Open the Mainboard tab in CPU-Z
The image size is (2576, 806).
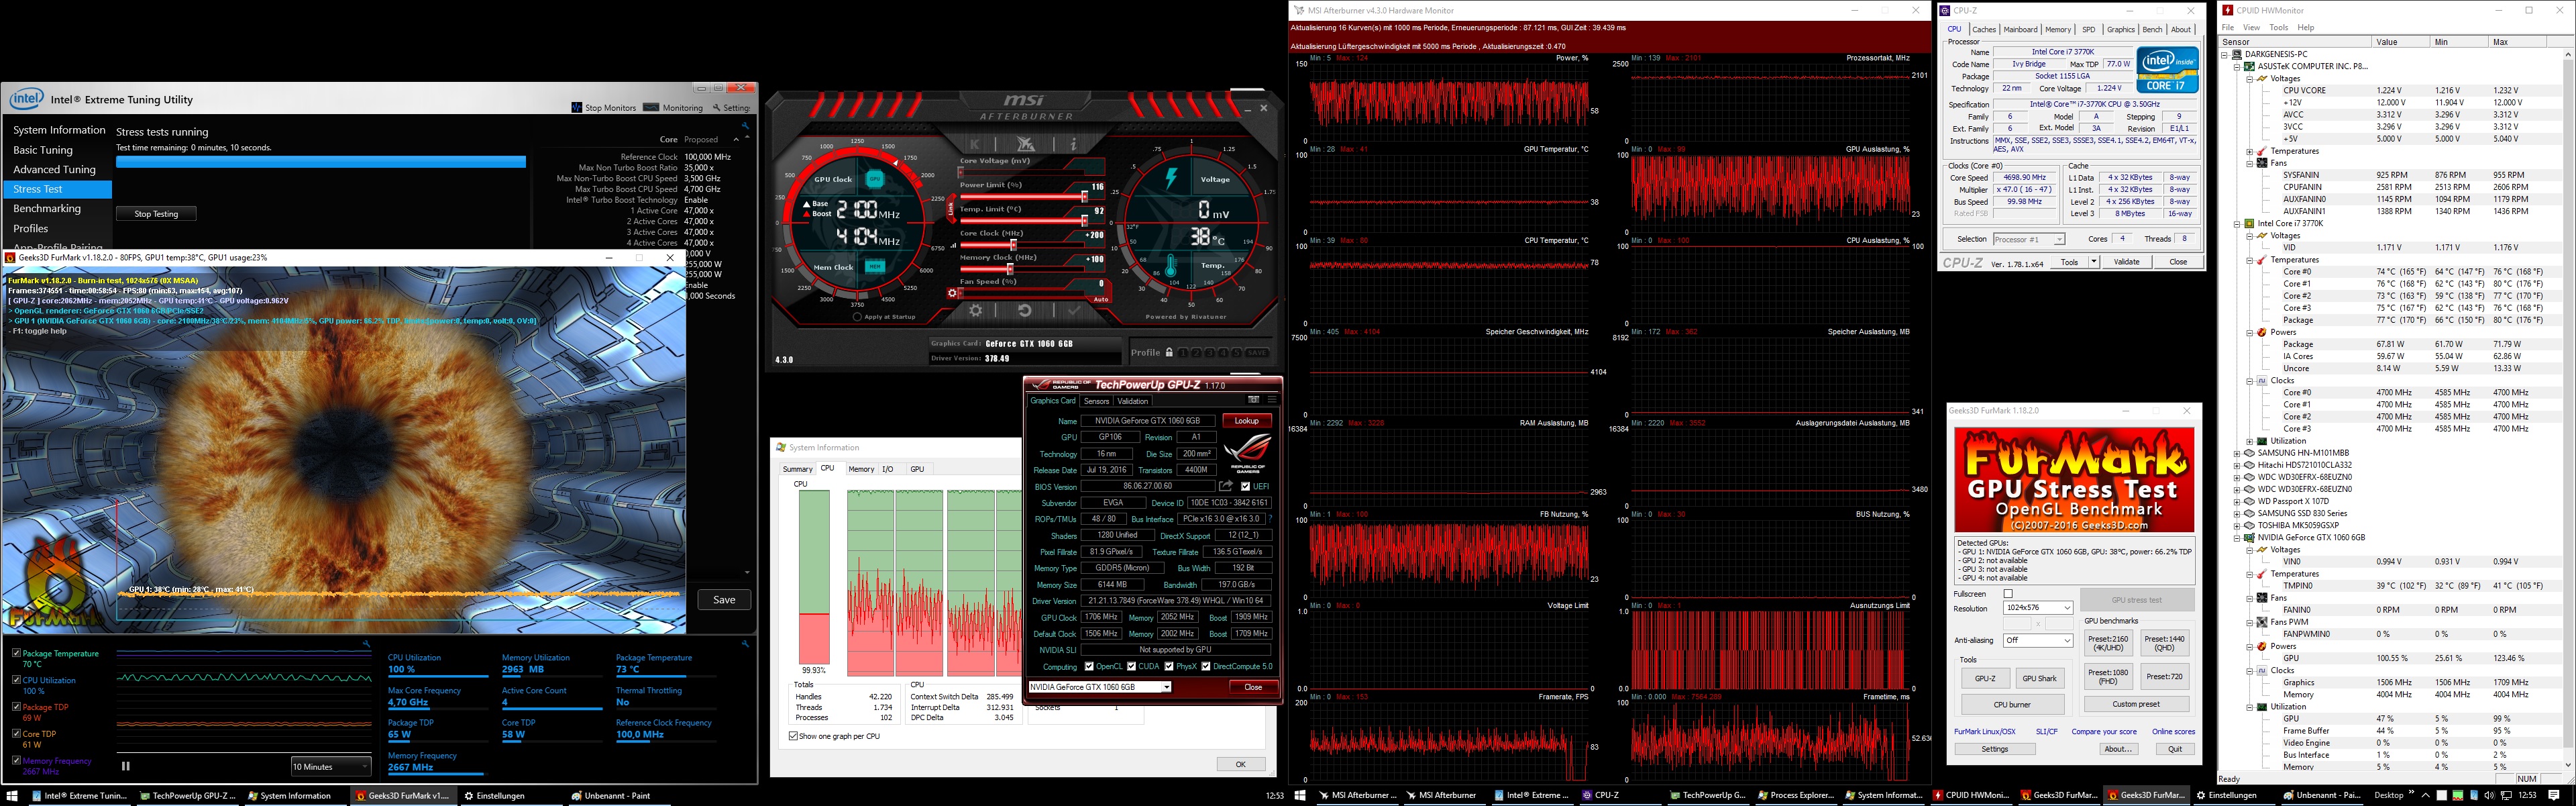pyautogui.click(x=2020, y=29)
